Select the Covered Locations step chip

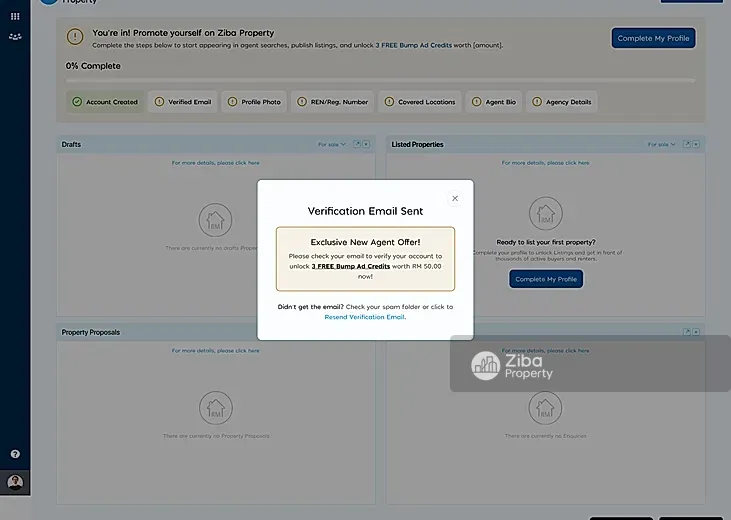point(420,102)
